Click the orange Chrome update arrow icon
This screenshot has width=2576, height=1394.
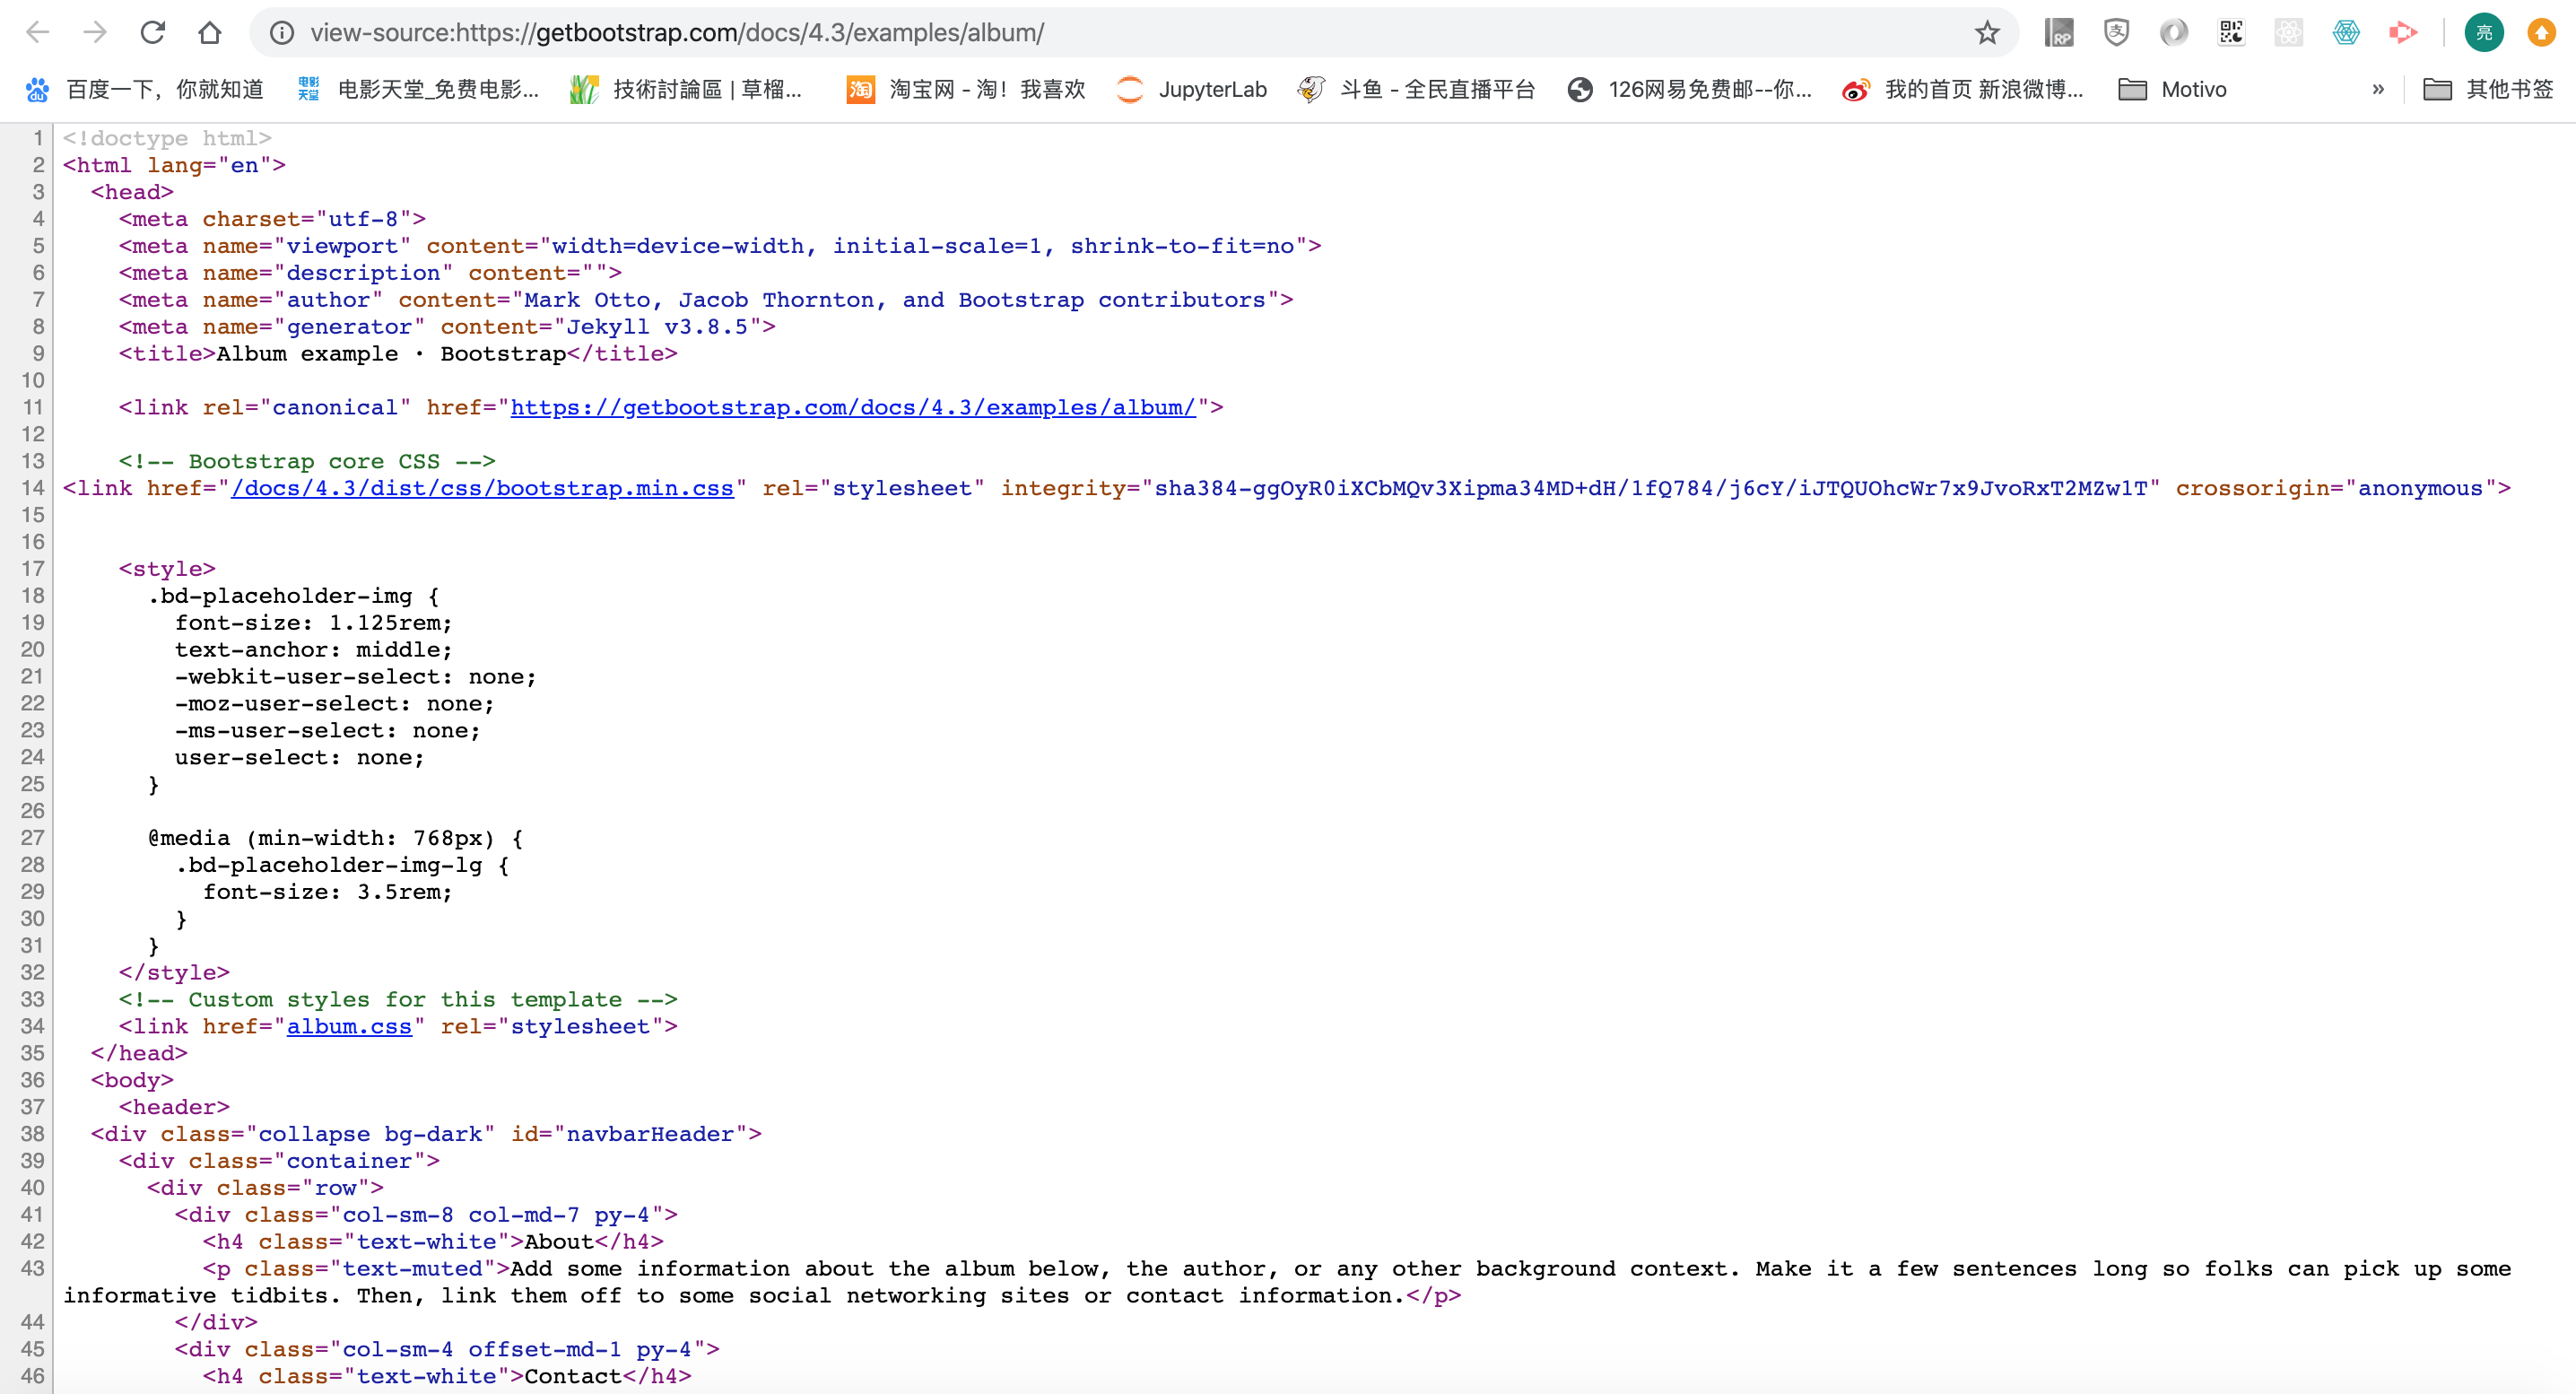click(2541, 33)
